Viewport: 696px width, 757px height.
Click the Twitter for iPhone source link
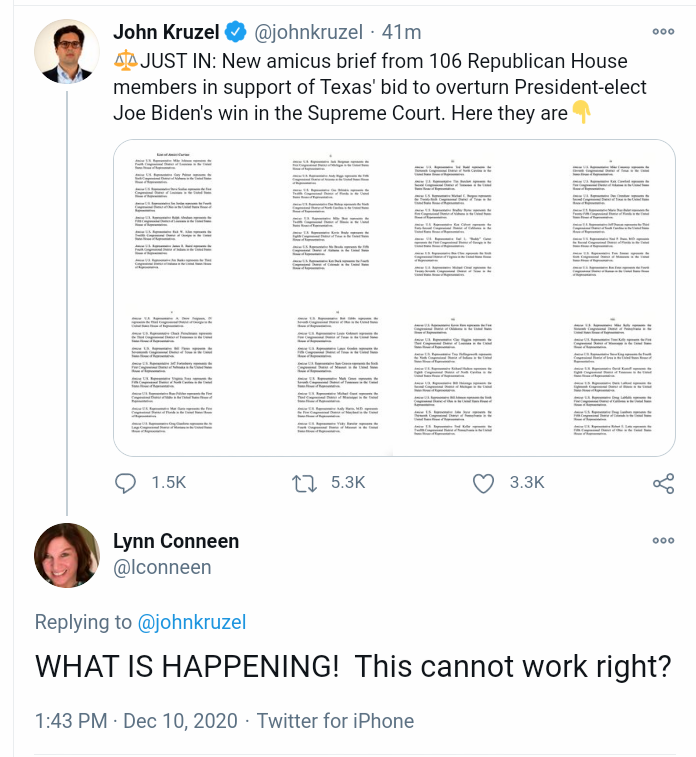tap(335, 720)
